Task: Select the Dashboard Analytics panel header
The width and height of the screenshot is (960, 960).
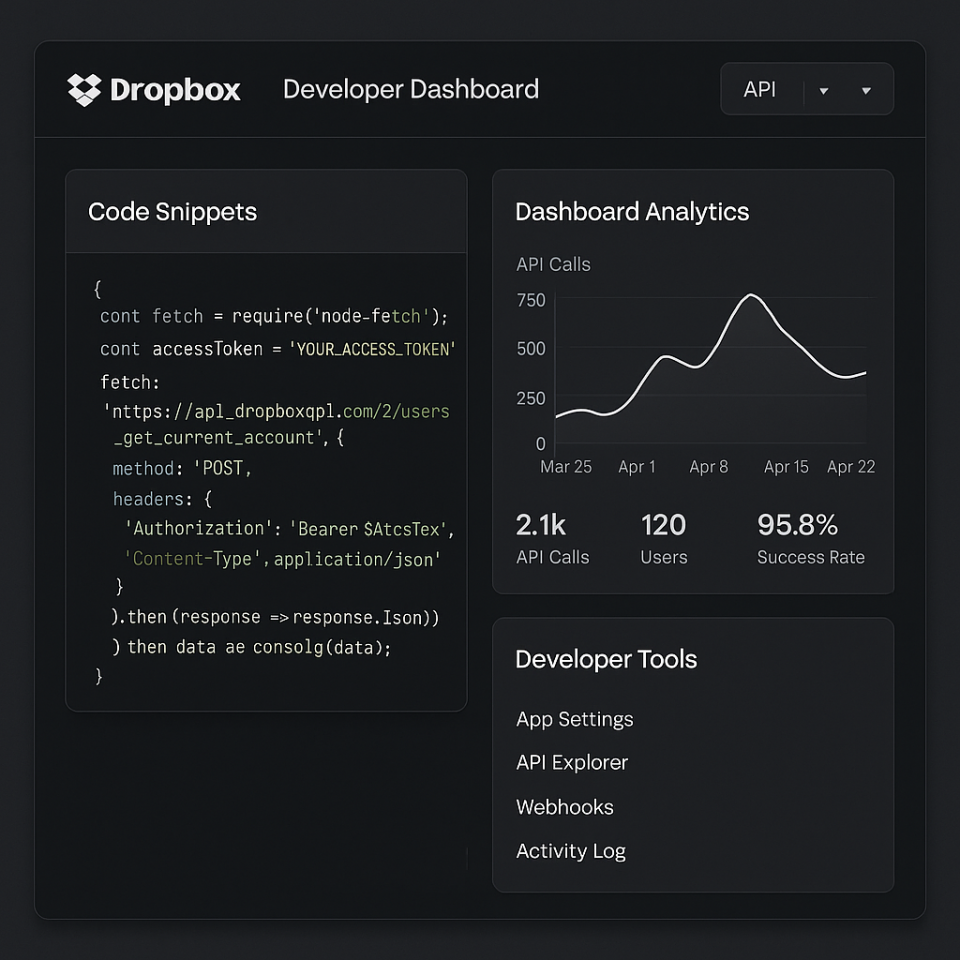Action: [632, 212]
